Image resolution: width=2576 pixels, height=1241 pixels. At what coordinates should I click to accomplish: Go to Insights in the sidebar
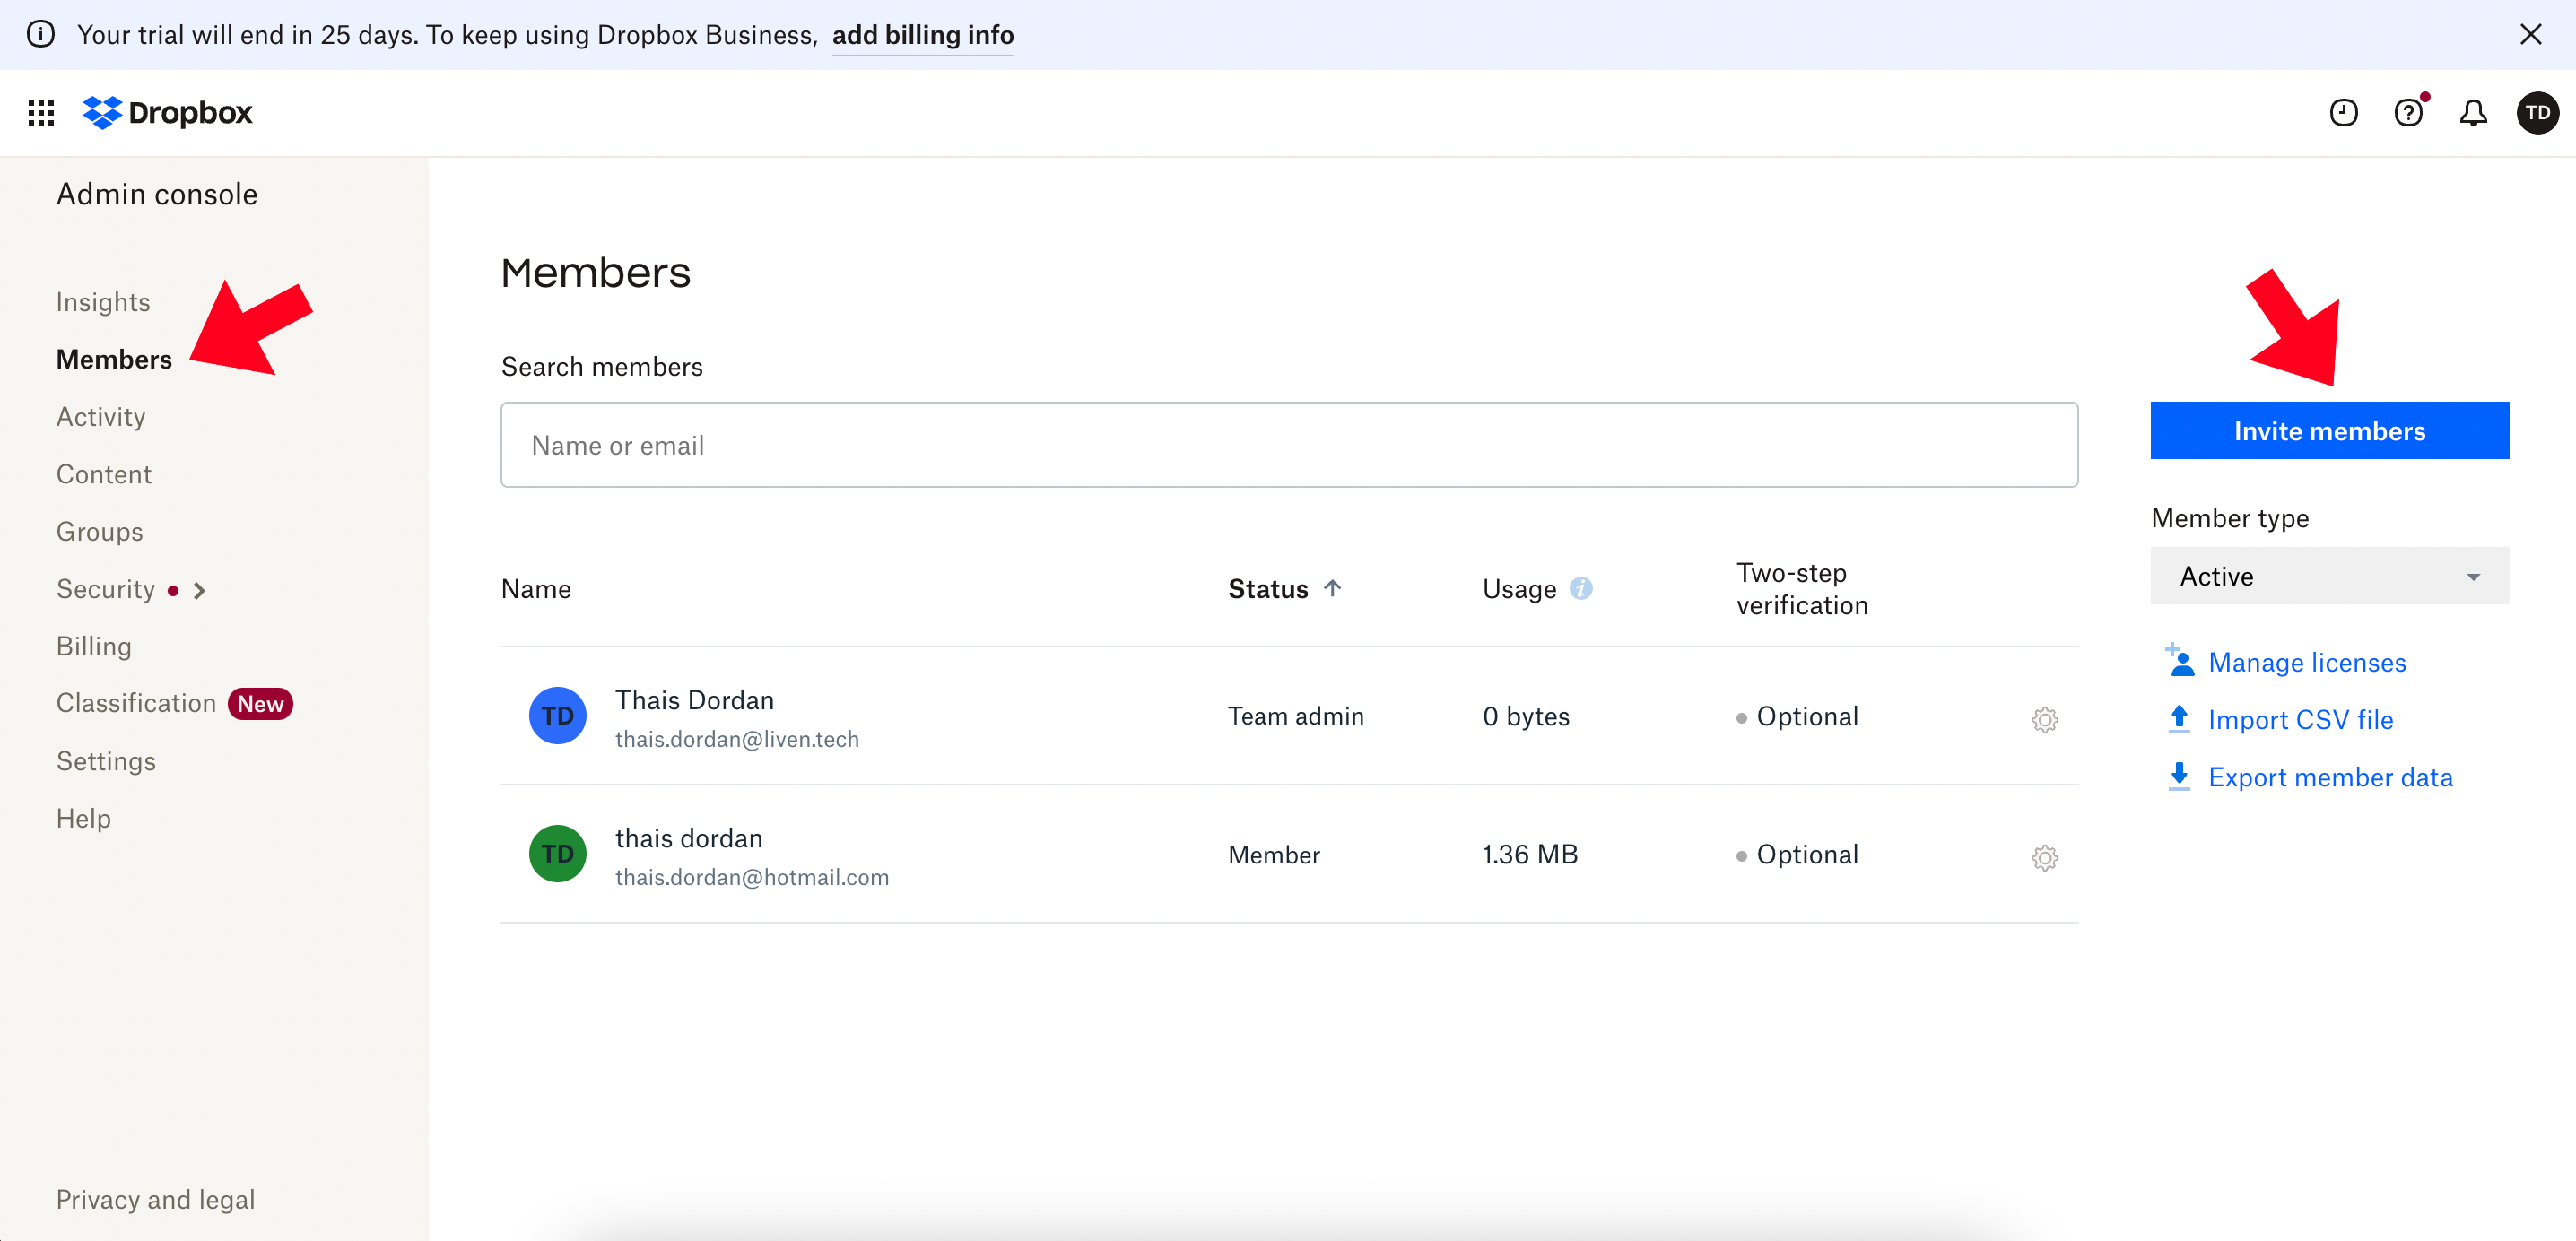103,302
